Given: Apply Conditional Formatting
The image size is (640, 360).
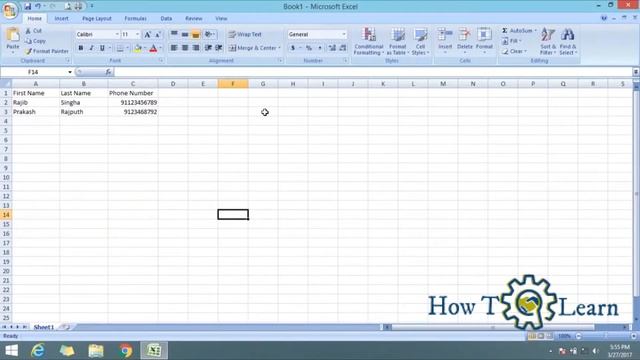Looking at the screenshot, I should click(x=369, y=42).
